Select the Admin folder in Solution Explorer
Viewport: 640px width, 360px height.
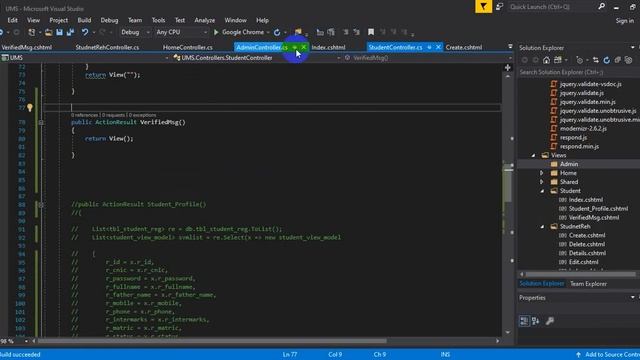pyautogui.click(x=569, y=164)
